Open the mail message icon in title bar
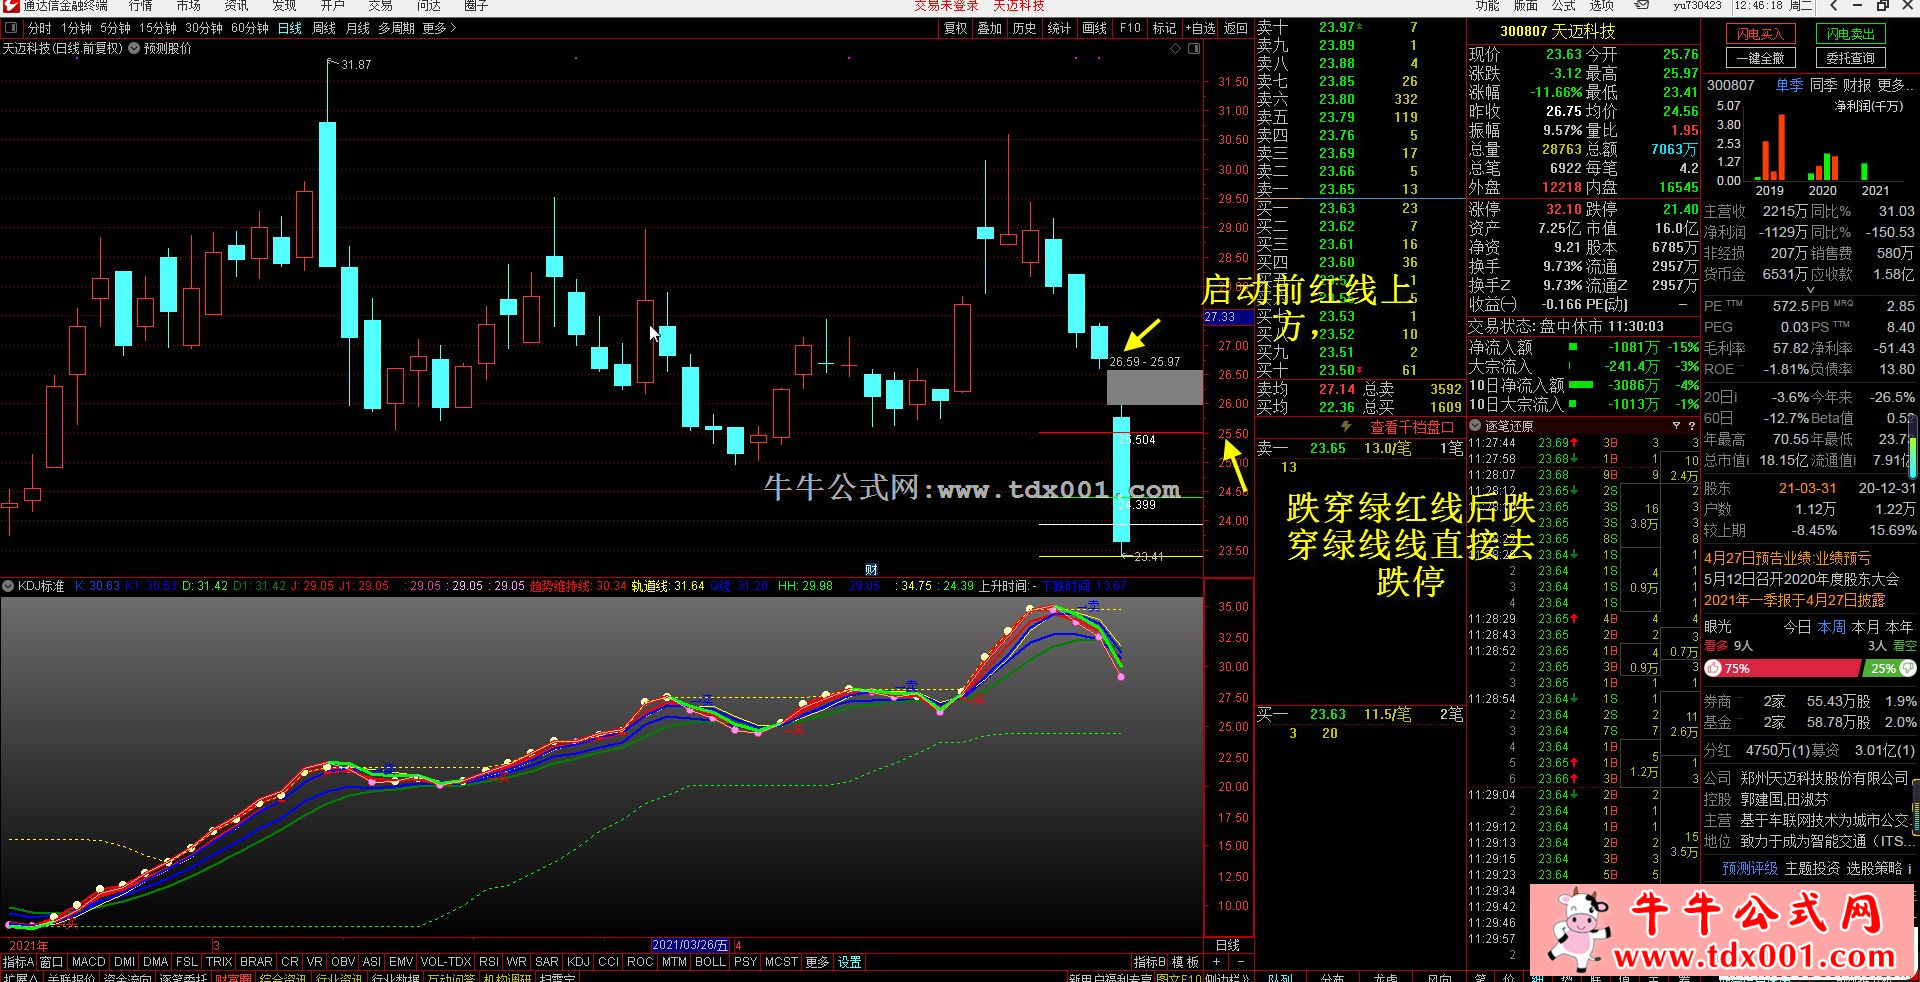Screen dimensions: 1920x982 click(x=1641, y=5)
